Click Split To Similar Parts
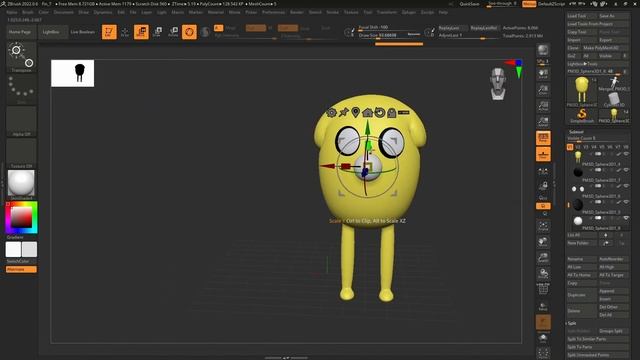The image size is (640, 360). [x=598, y=339]
